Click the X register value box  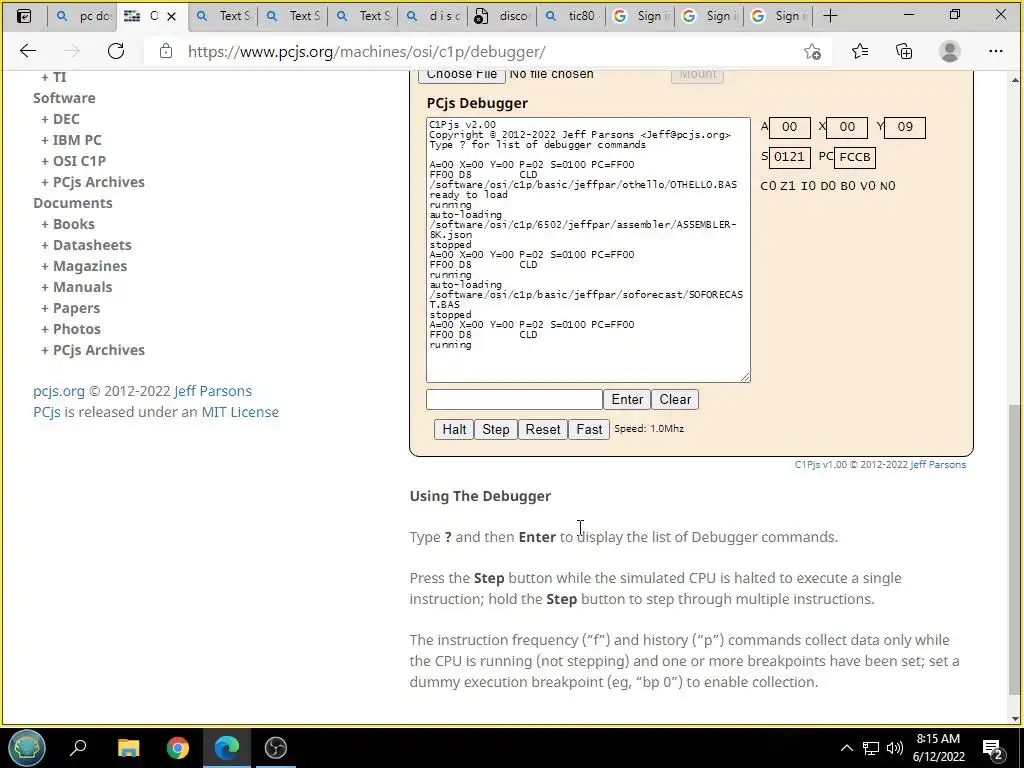847,127
